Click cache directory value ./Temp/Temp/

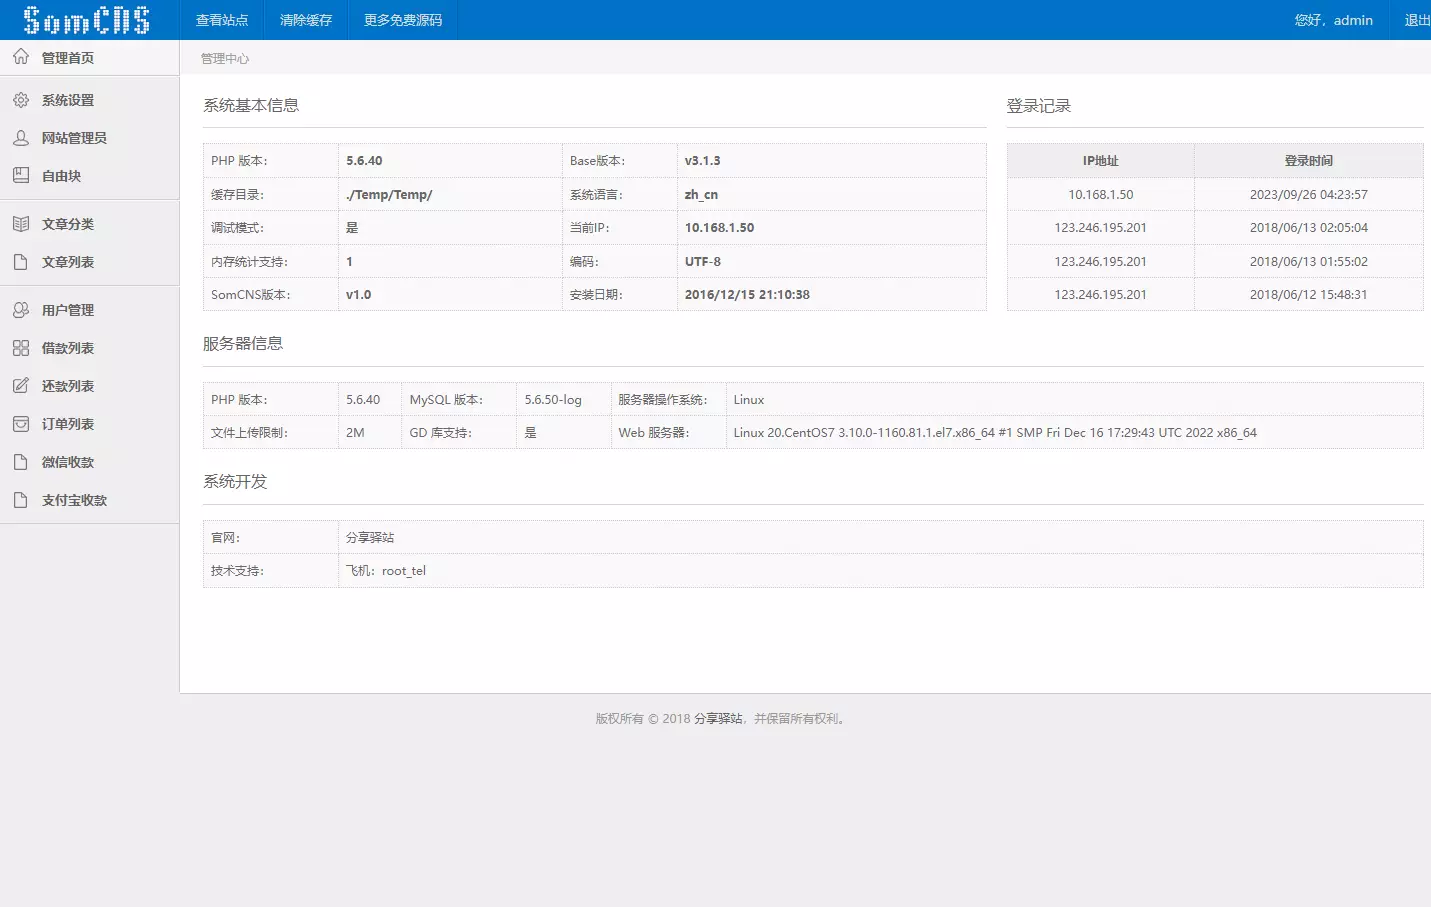[389, 195]
